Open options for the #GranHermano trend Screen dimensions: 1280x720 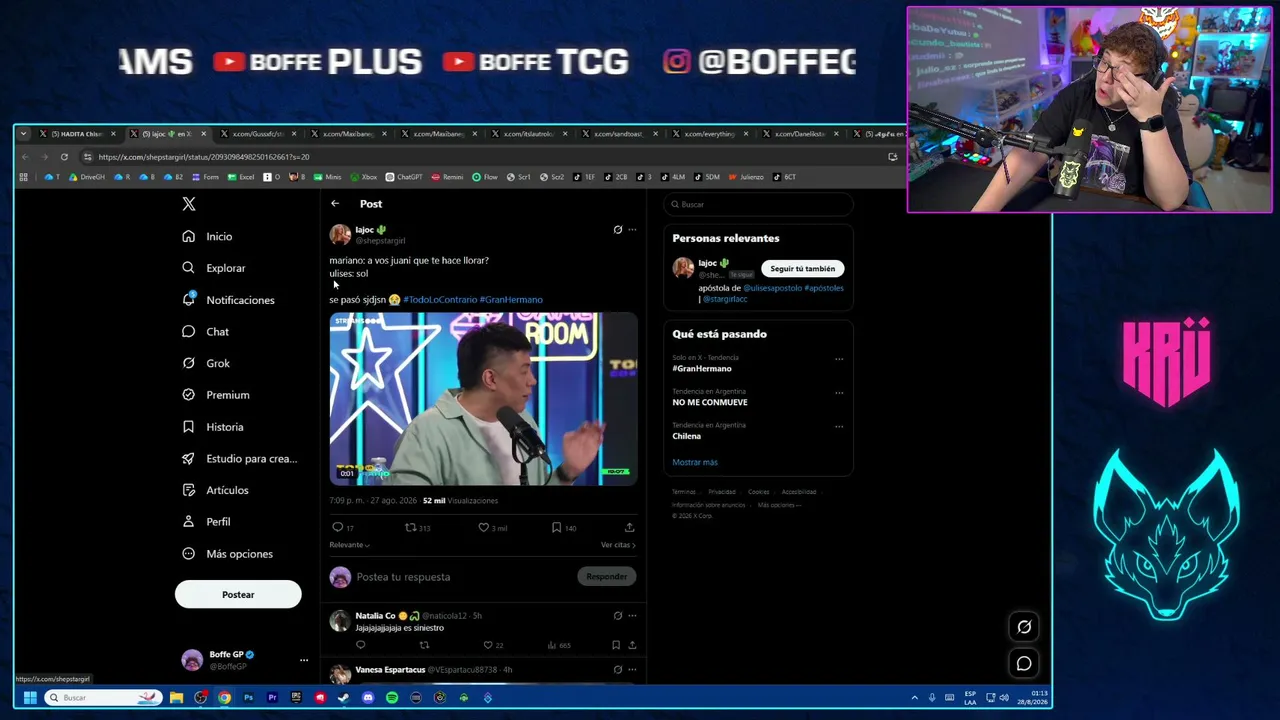pos(839,359)
